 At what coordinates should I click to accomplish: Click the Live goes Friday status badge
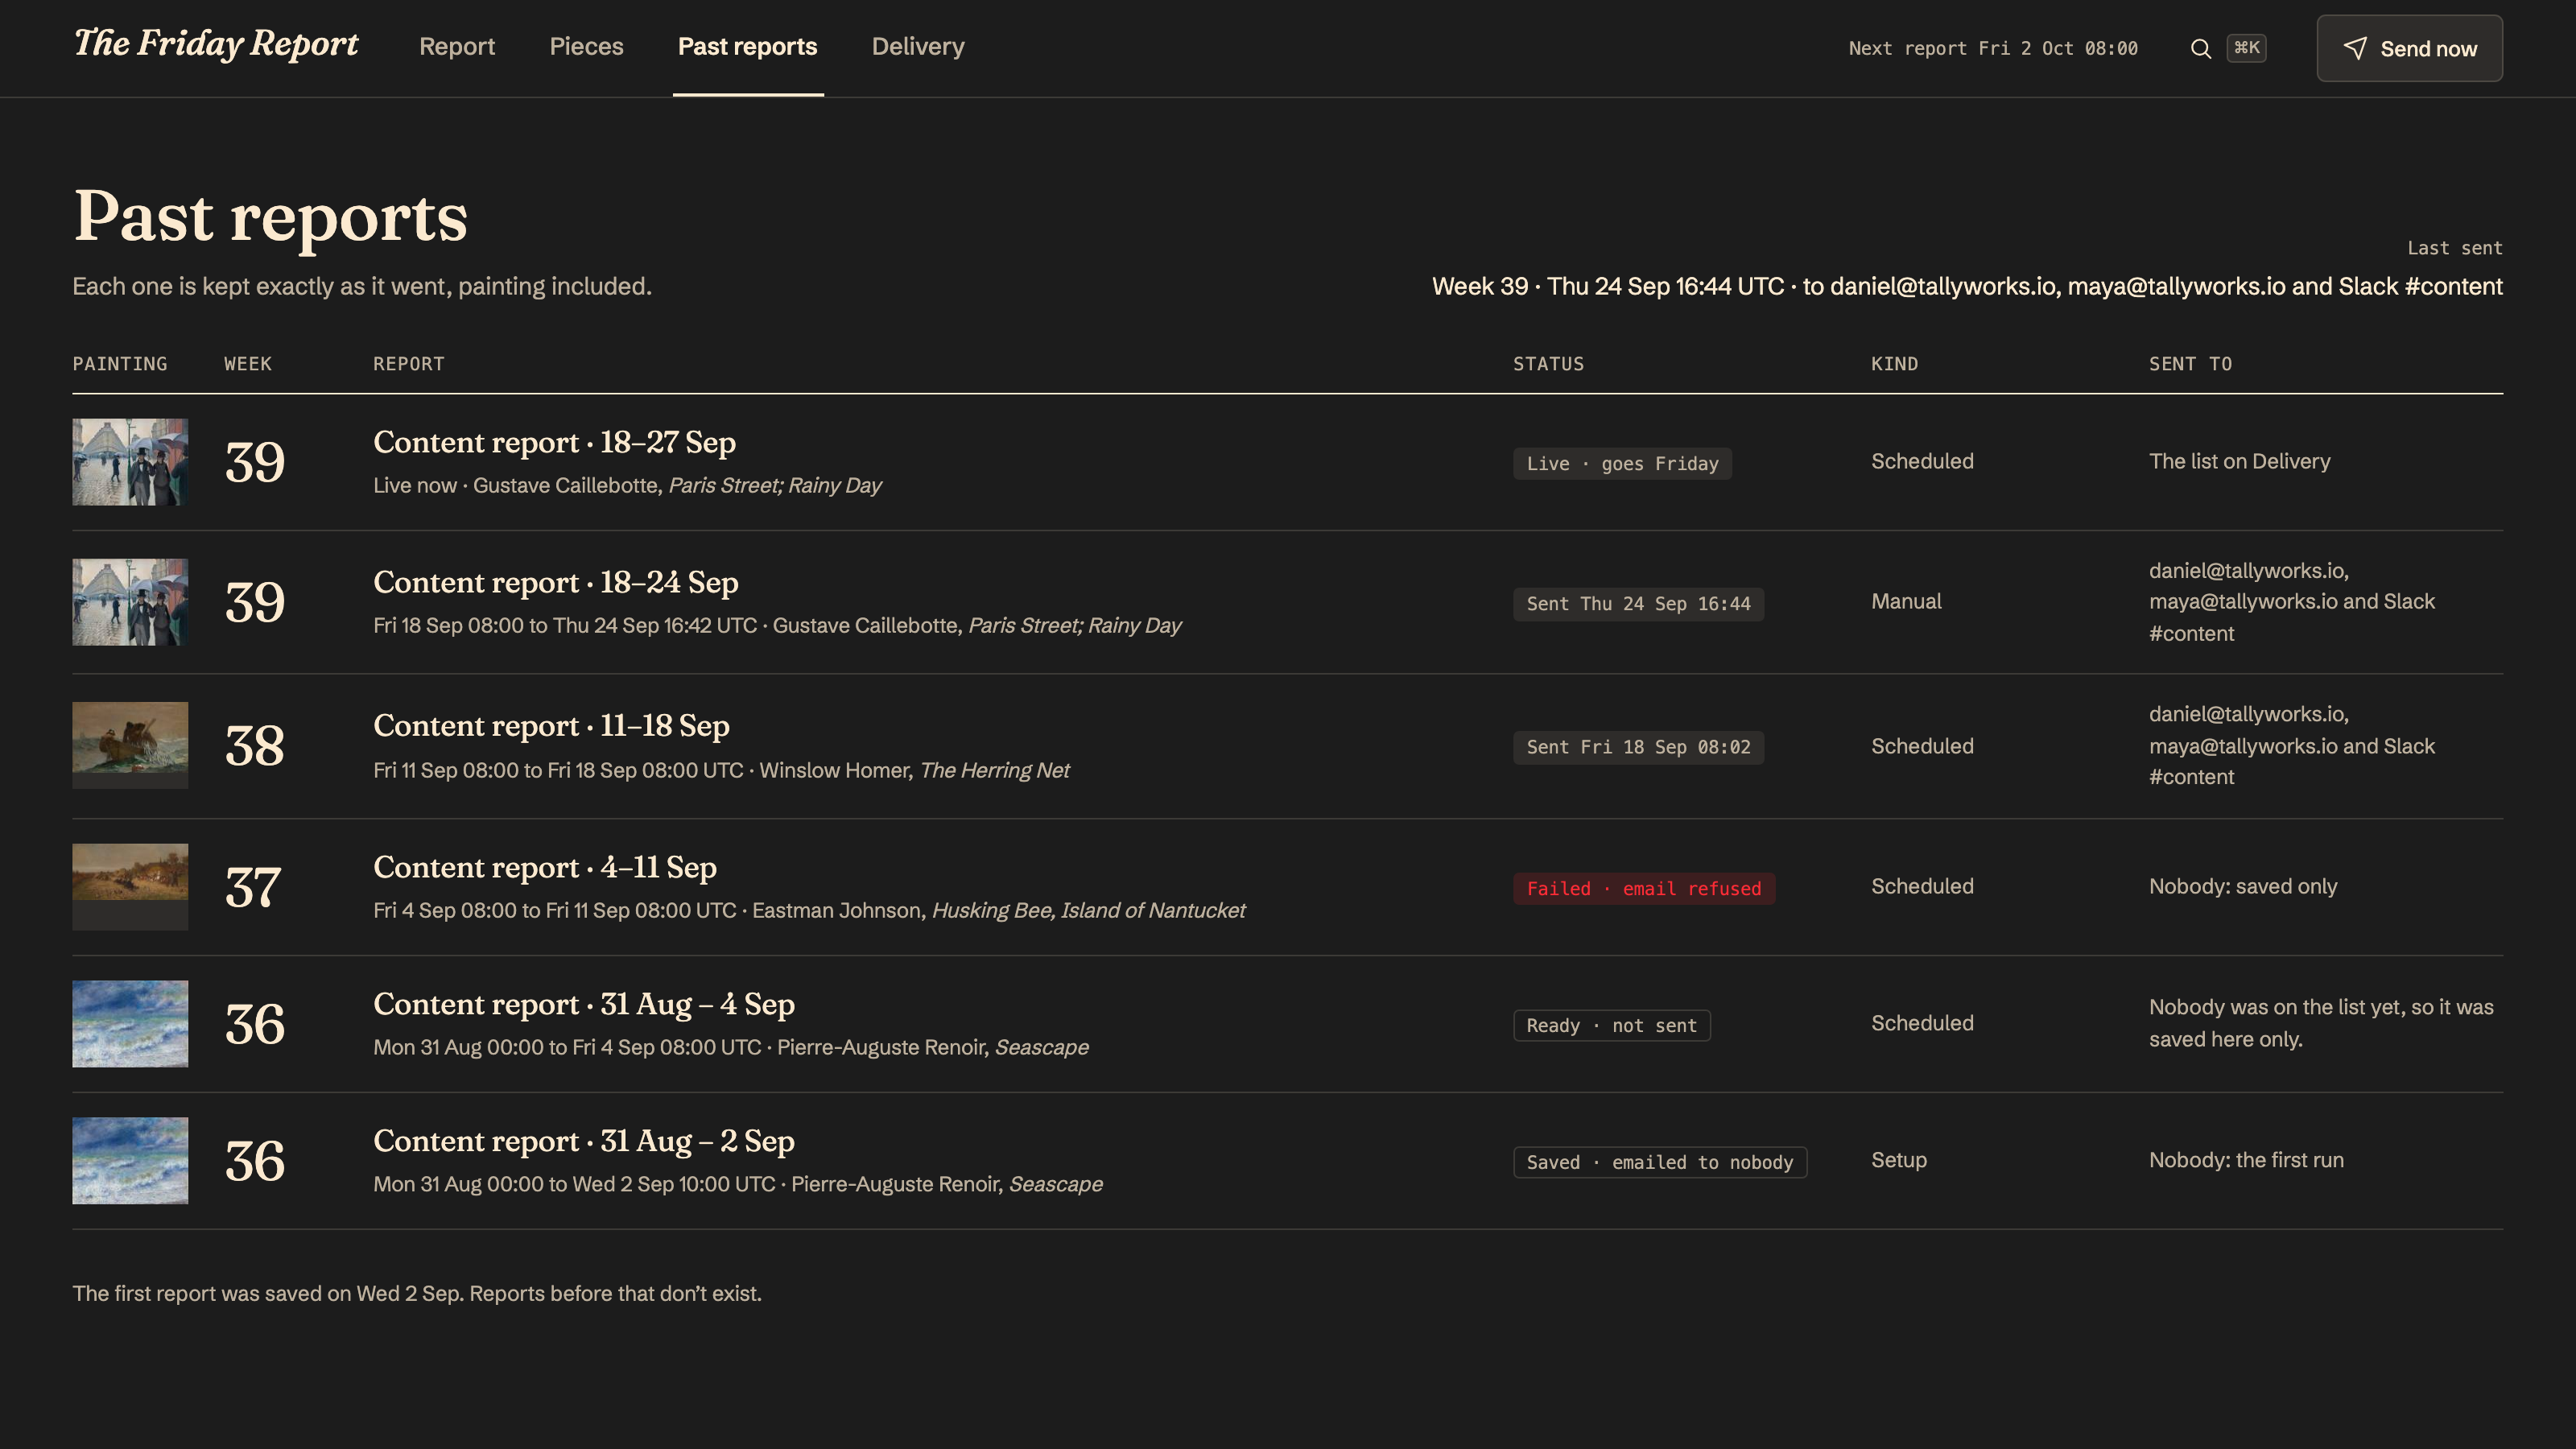[1622, 463]
